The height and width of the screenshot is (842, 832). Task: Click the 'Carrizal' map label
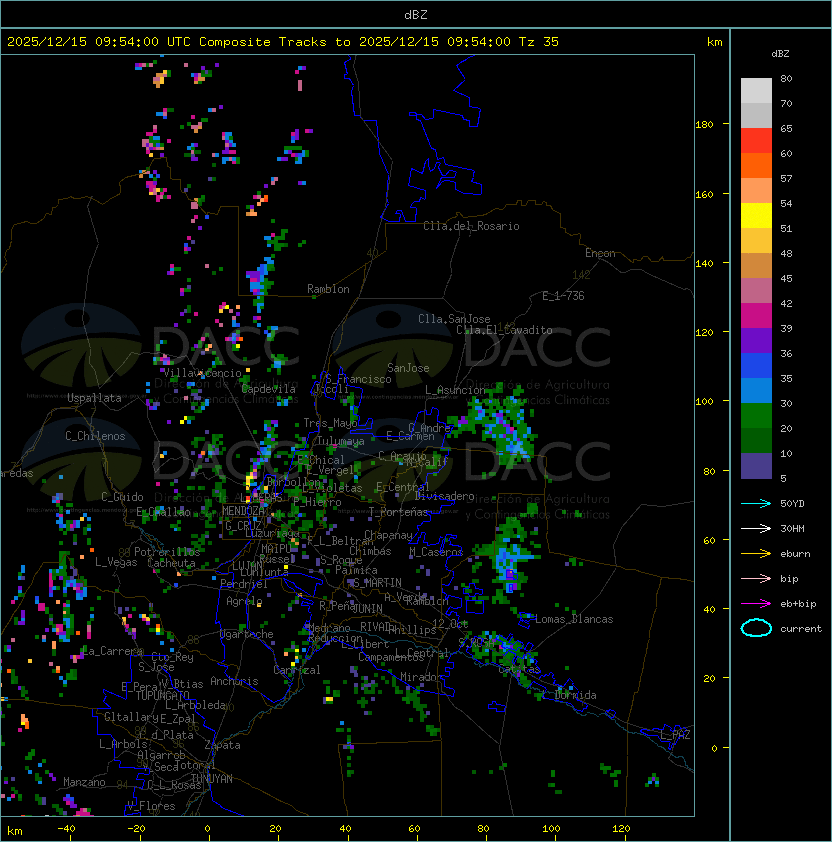coord(296,670)
